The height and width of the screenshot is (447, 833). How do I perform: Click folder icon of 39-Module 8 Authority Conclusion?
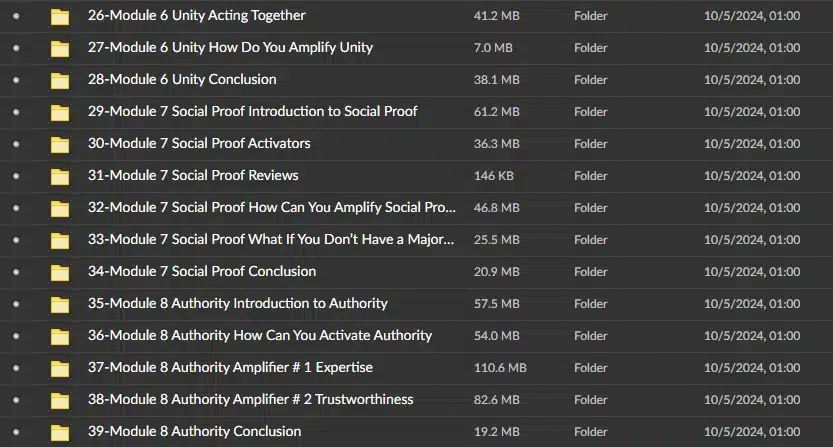point(60,433)
